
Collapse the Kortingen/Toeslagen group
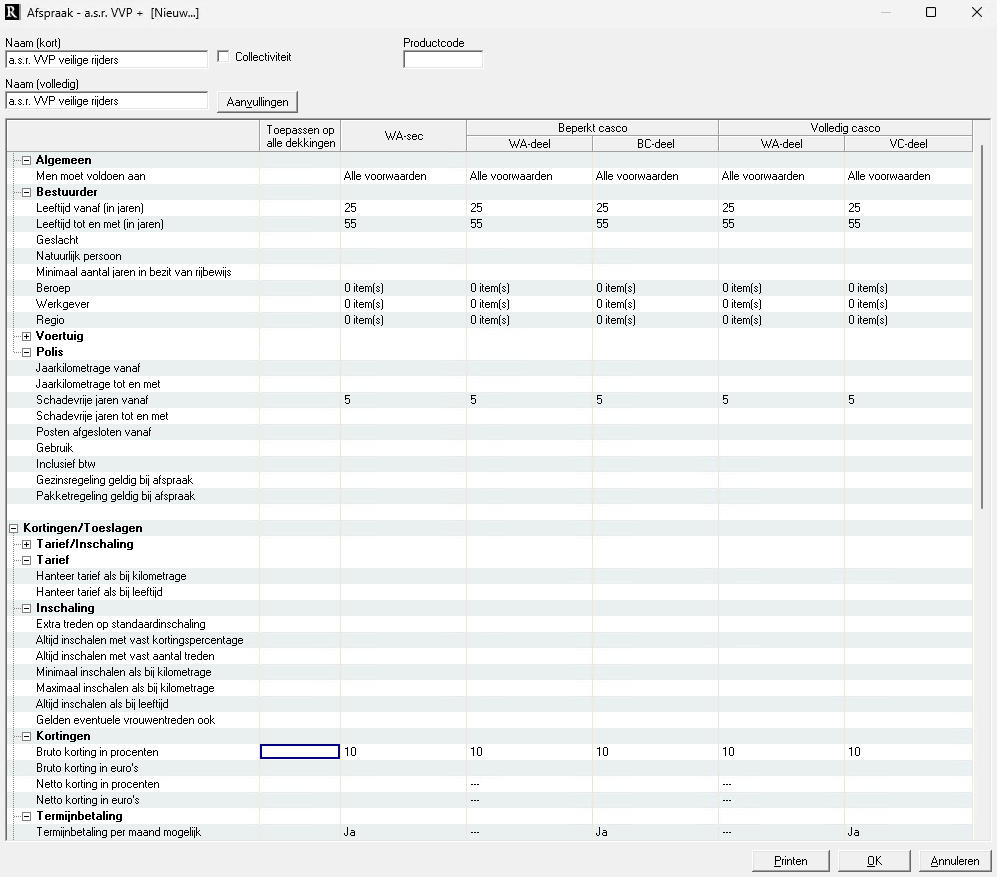pos(14,528)
